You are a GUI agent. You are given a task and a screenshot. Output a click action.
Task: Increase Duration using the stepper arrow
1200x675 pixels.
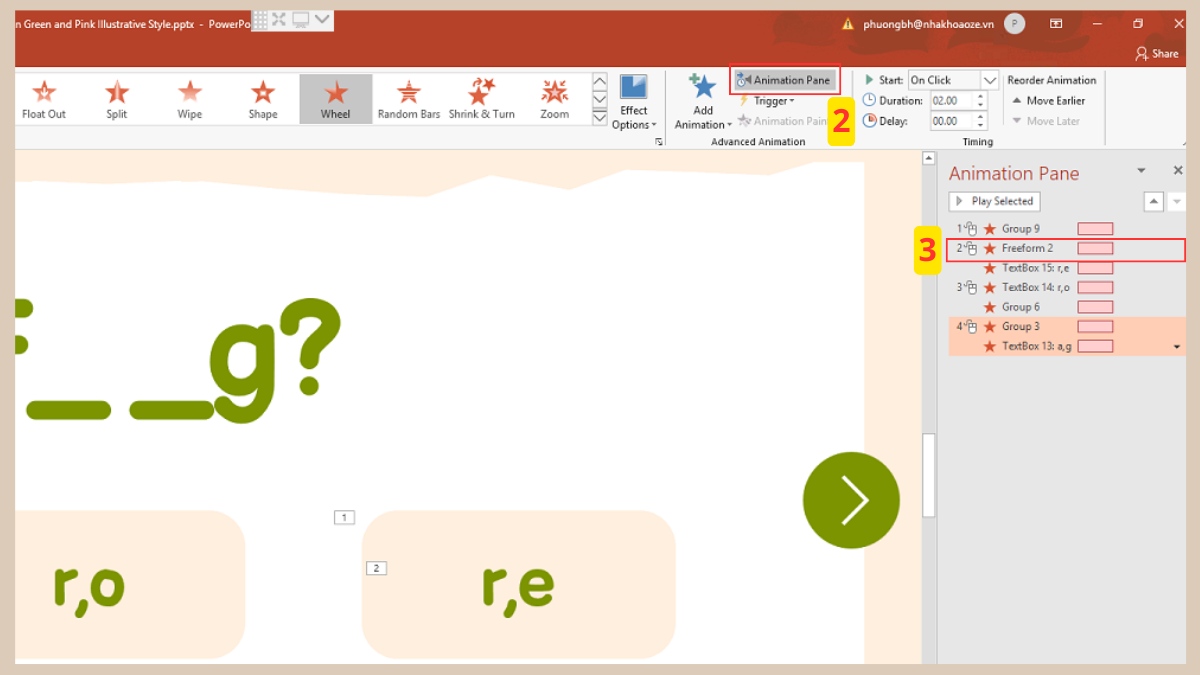(x=980, y=95)
